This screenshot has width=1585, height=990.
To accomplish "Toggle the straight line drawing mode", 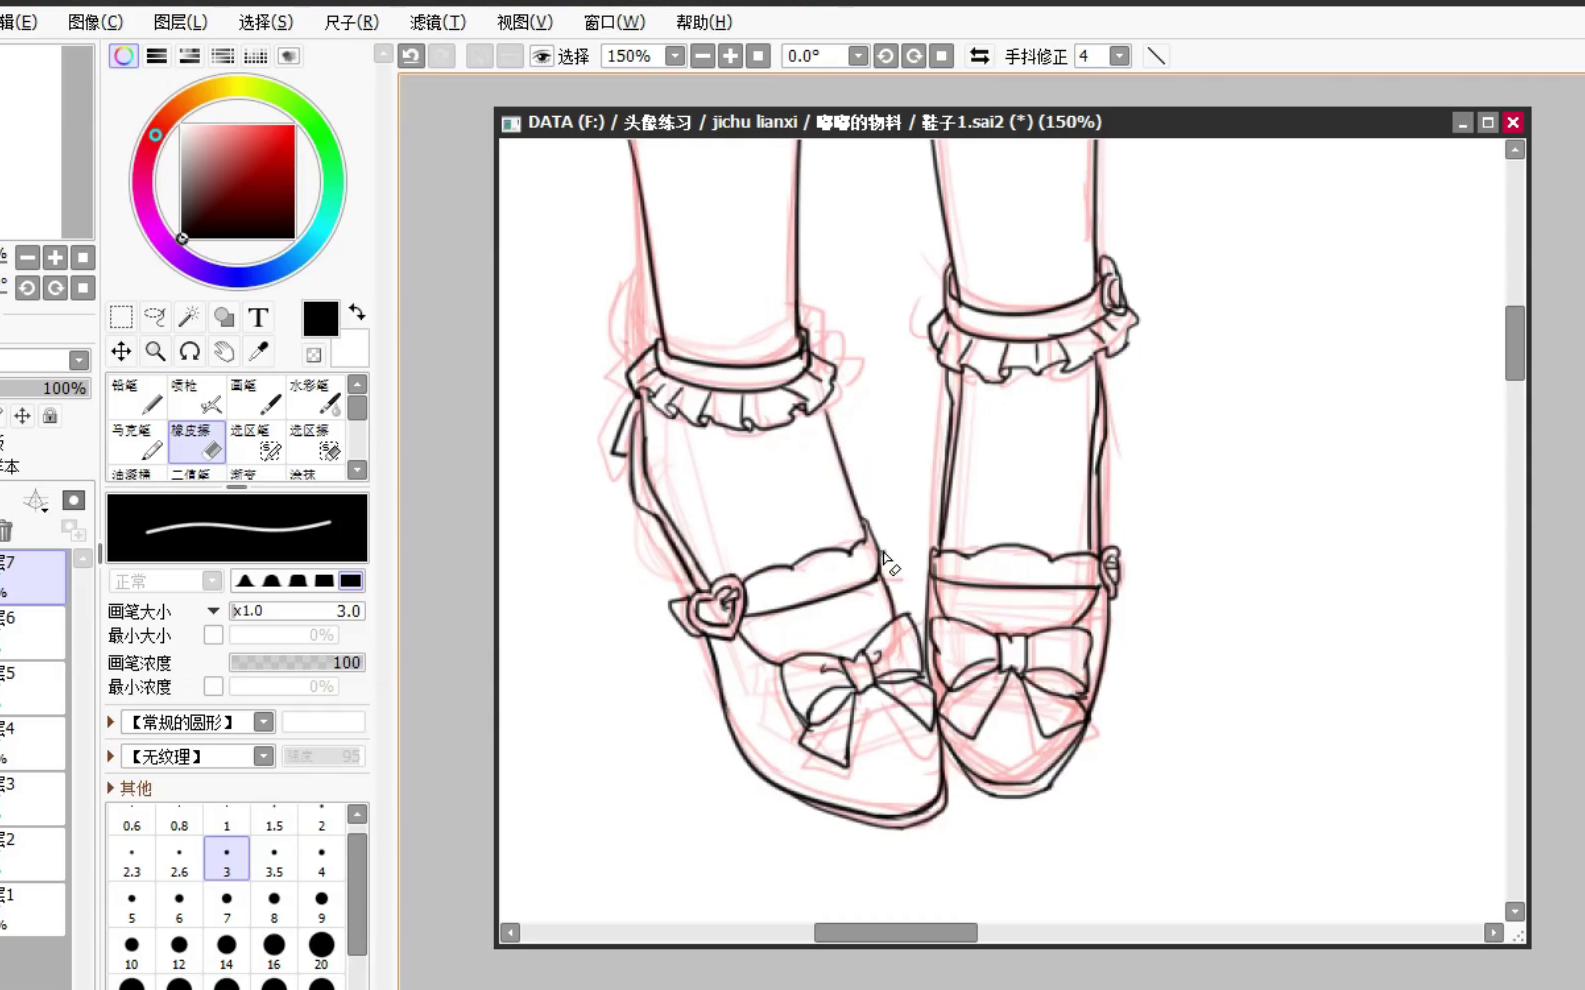I will [1156, 56].
